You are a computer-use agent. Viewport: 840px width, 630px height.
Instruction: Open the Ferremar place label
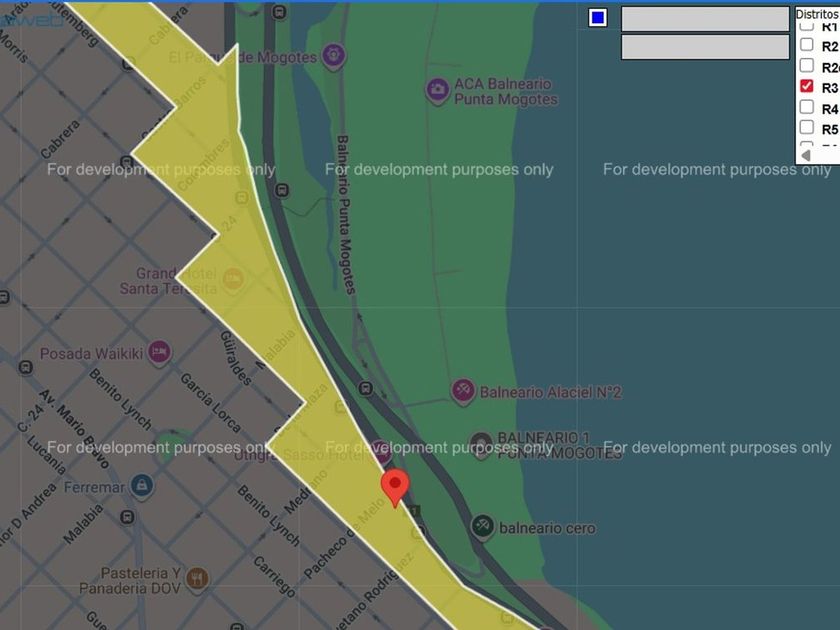[94, 487]
